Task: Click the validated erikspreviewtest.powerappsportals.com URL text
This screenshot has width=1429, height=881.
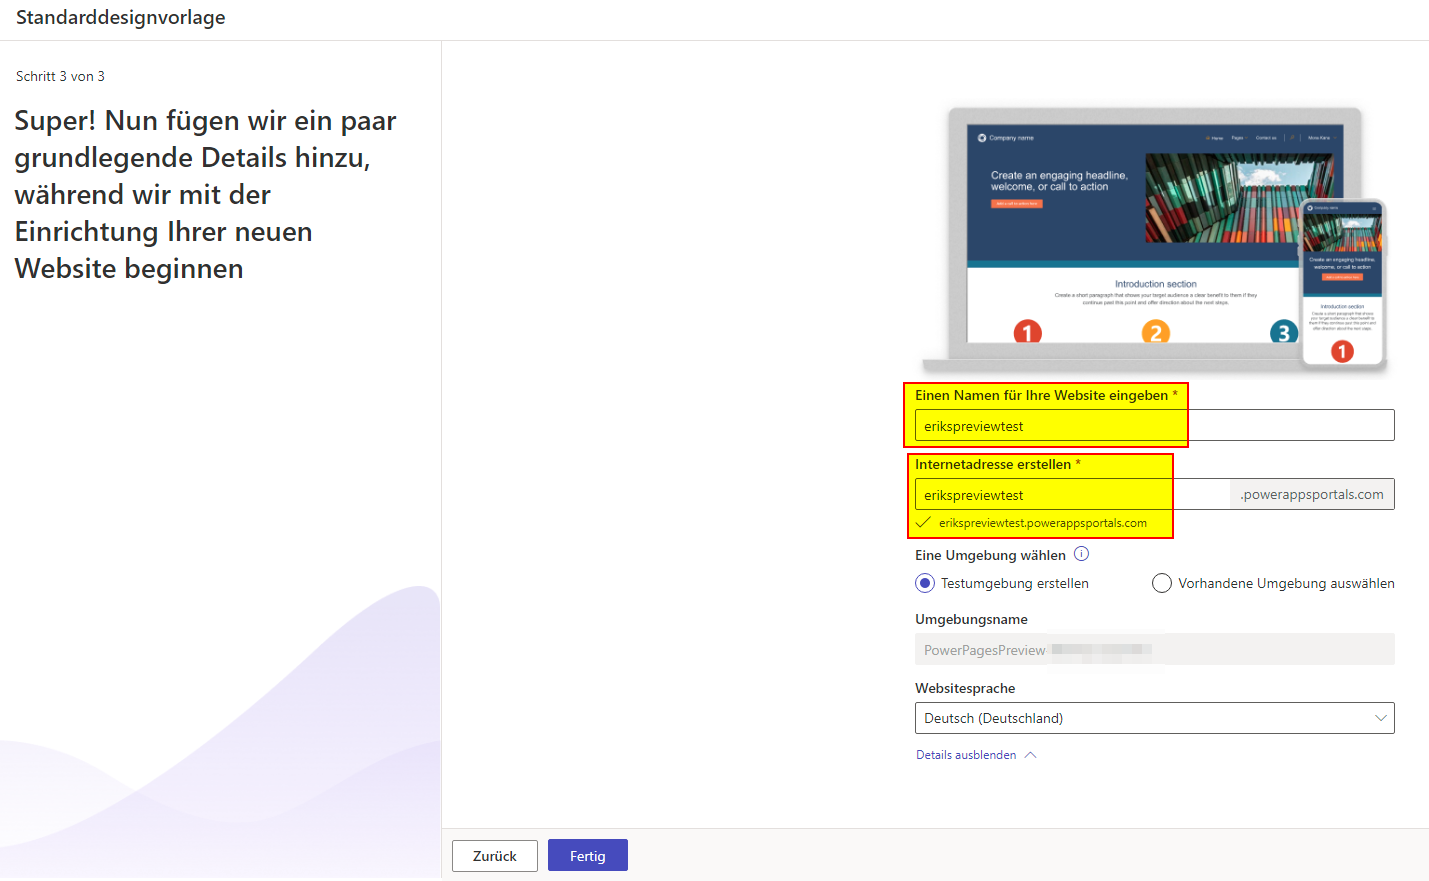Action: pos(1042,523)
